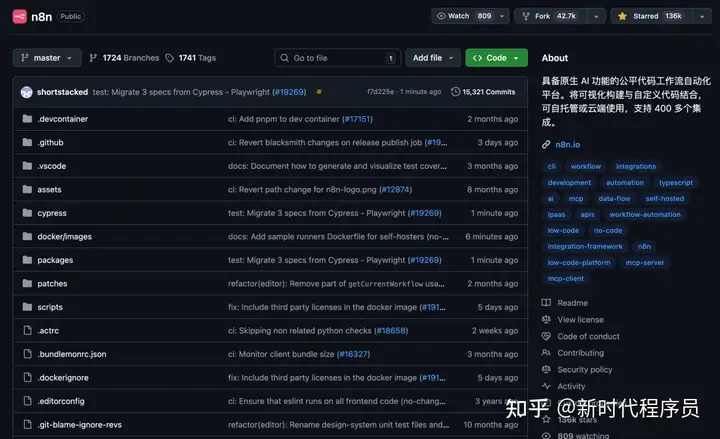Viewport: 720px width, 439px height.
Task: Open the View license link
Action: (x=580, y=320)
